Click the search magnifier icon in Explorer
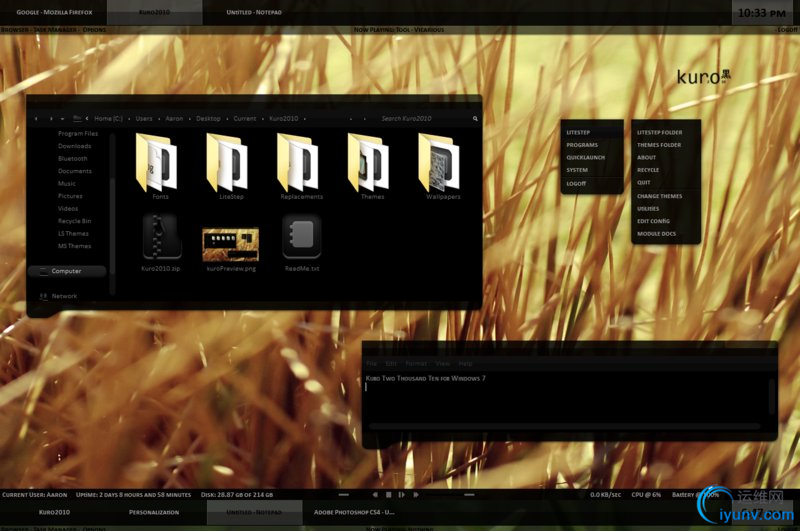The width and height of the screenshot is (800, 531). coord(475,118)
